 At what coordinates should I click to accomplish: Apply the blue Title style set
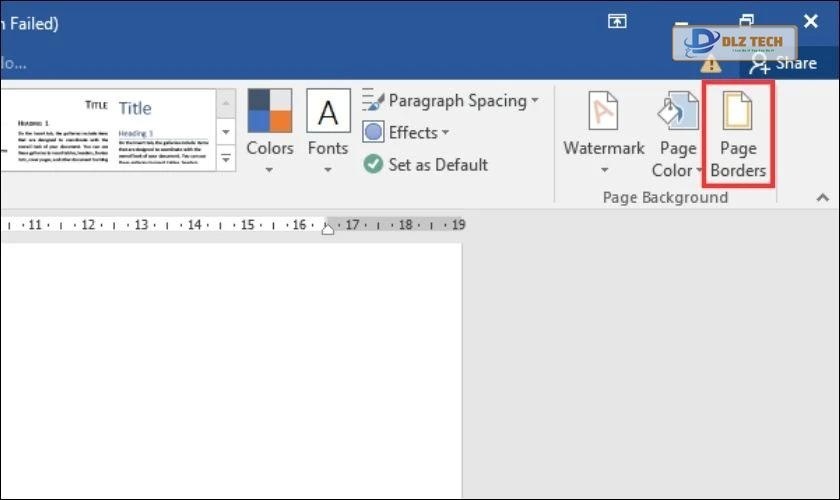point(163,130)
